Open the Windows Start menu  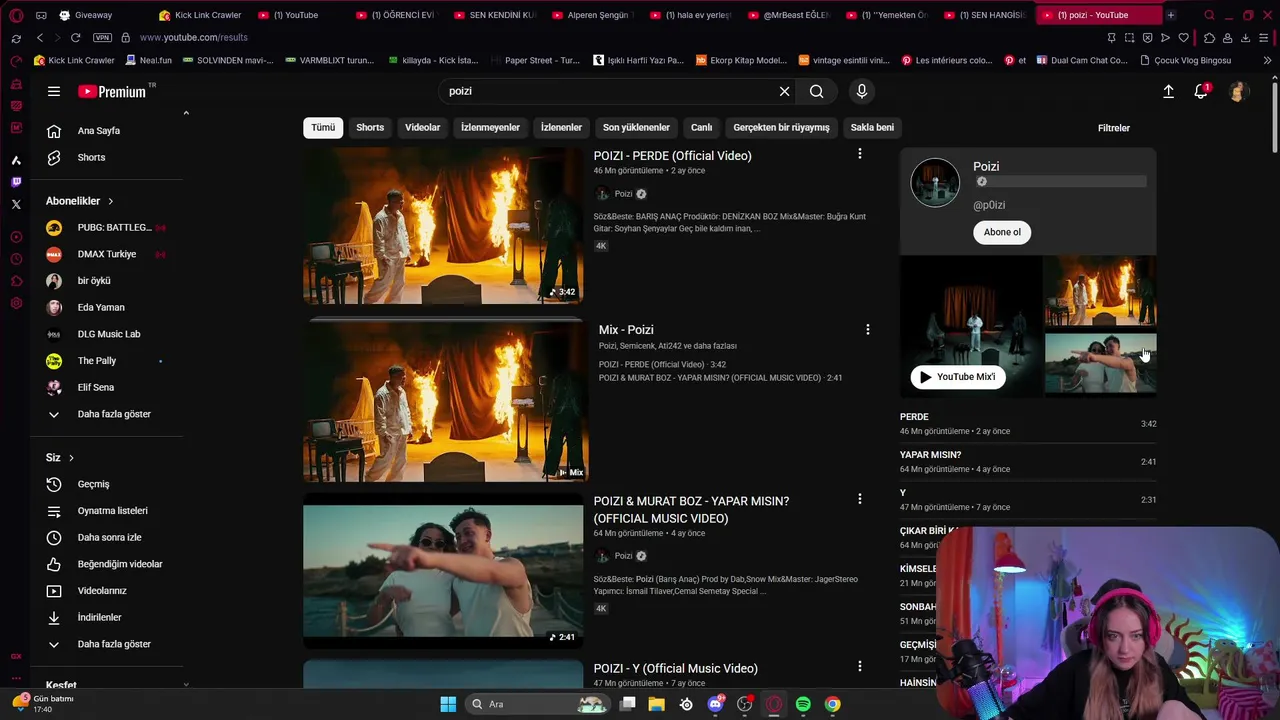pyautogui.click(x=448, y=704)
